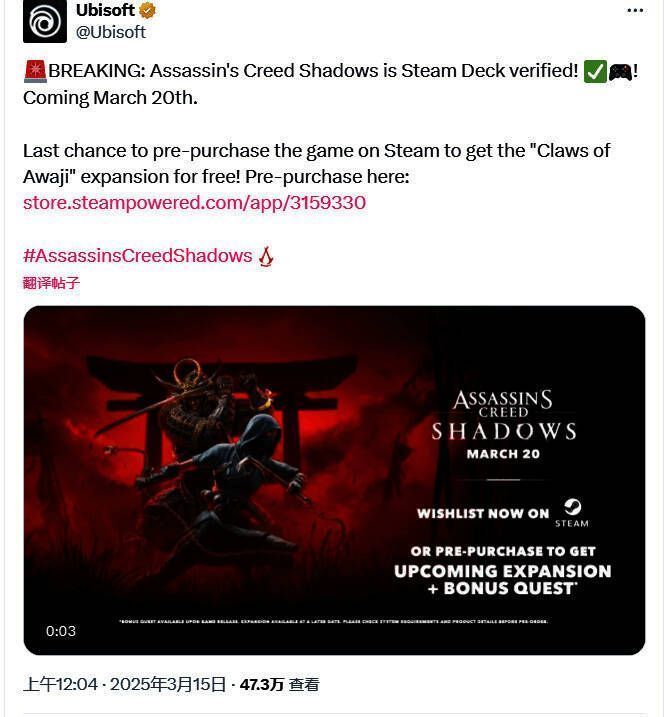Viewport: 668px width, 717px height.
Task: Open the #AssassinsCreedShadows hashtag
Action: click(138, 256)
